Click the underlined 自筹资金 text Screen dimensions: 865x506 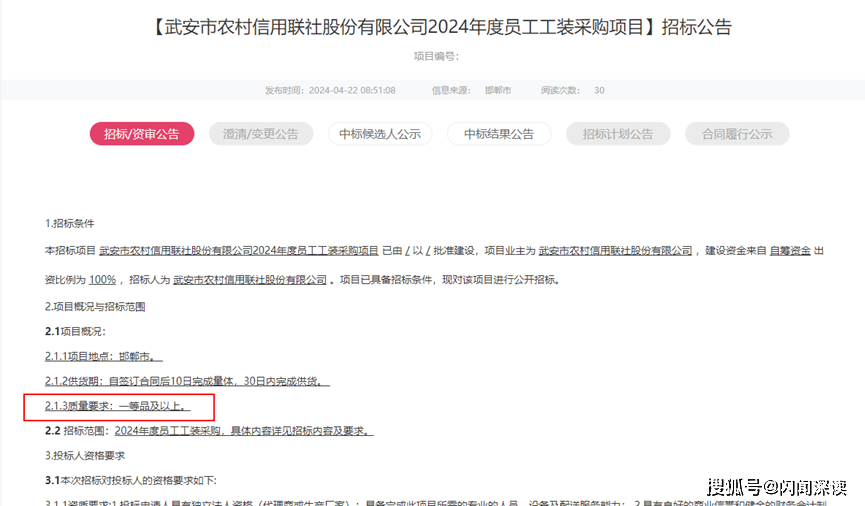(x=790, y=251)
